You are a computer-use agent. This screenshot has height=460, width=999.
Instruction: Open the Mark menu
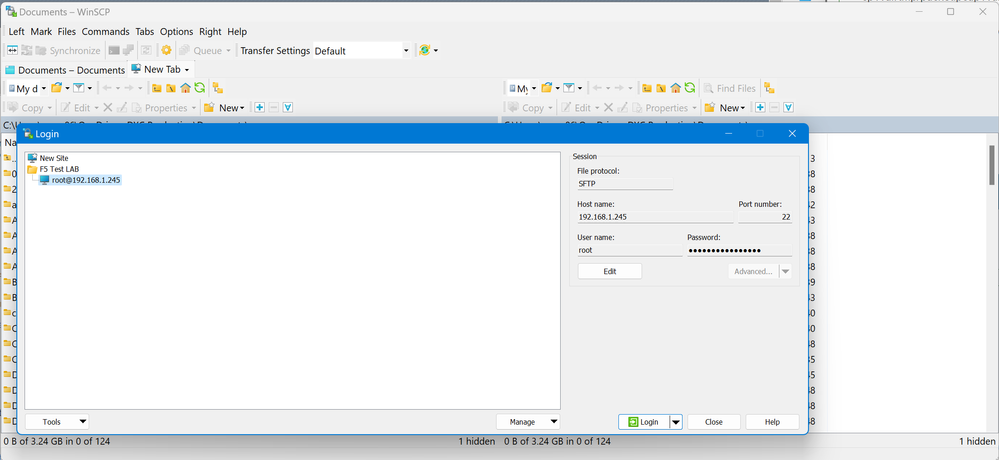tap(41, 31)
